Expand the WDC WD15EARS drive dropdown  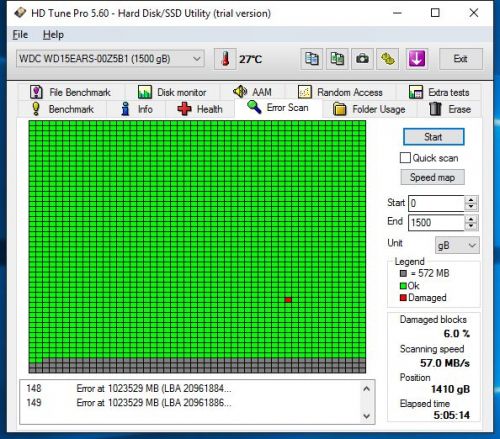(110, 59)
